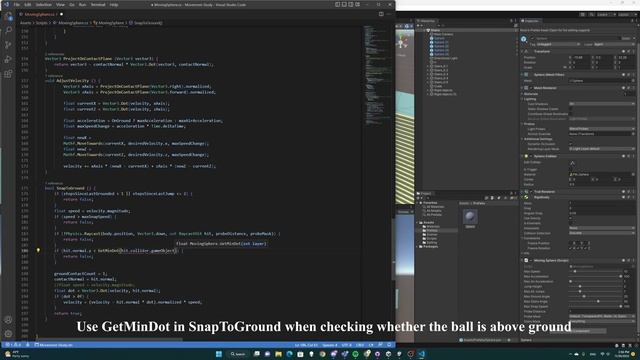Open the Accounts icon in activity bar
This screenshot has width=640, height=360.
[8, 320]
